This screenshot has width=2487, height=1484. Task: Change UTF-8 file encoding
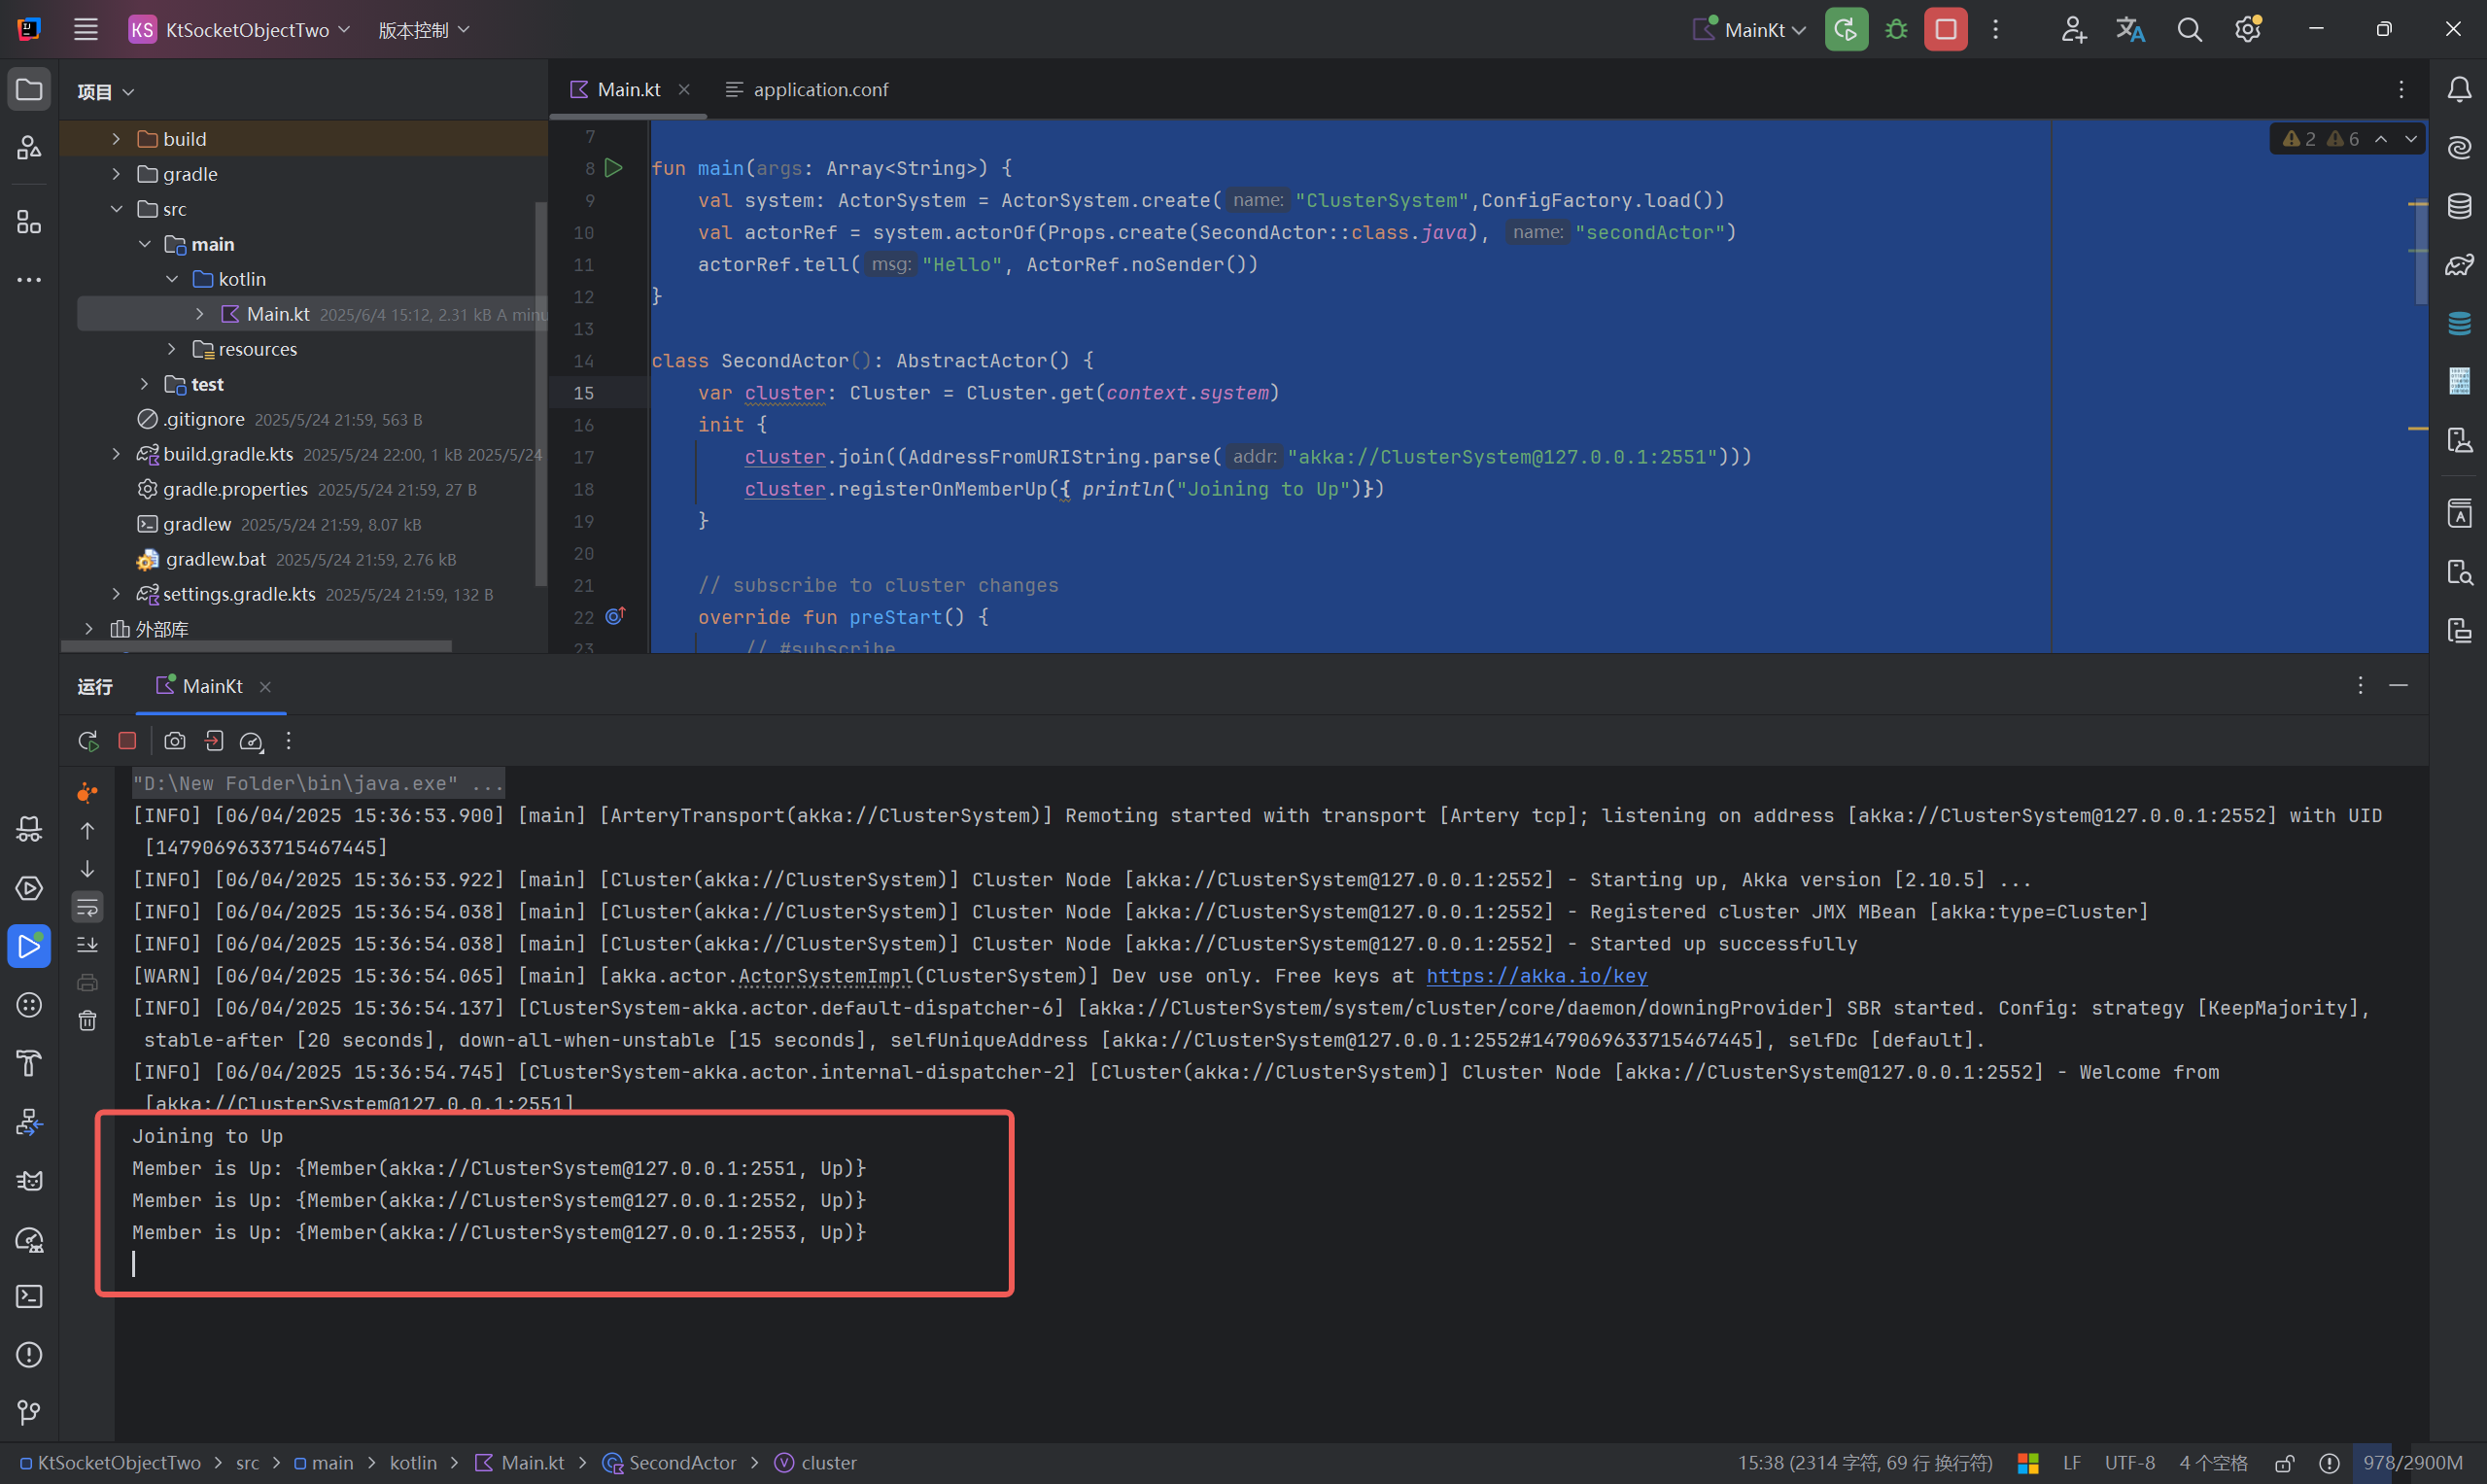tap(2129, 1463)
